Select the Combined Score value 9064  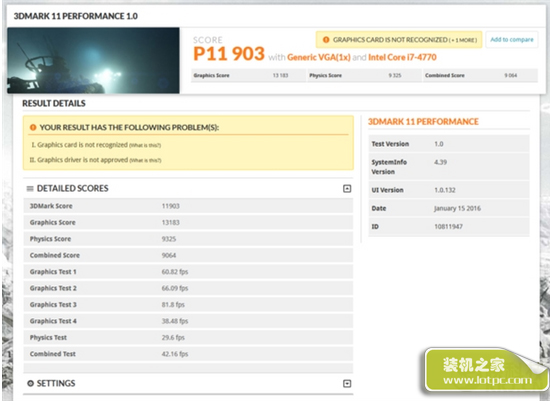pyautogui.click(x=169, y=256)
